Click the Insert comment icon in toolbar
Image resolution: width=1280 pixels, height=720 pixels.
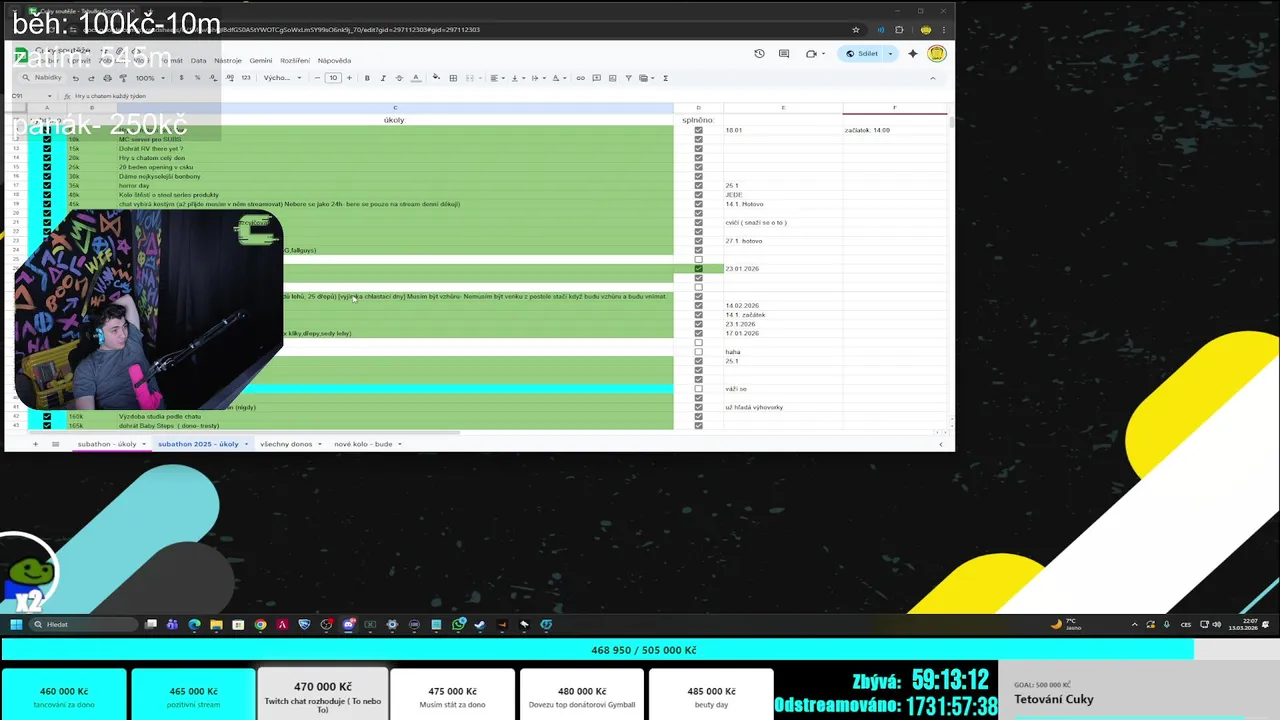(x=597, y=78)
